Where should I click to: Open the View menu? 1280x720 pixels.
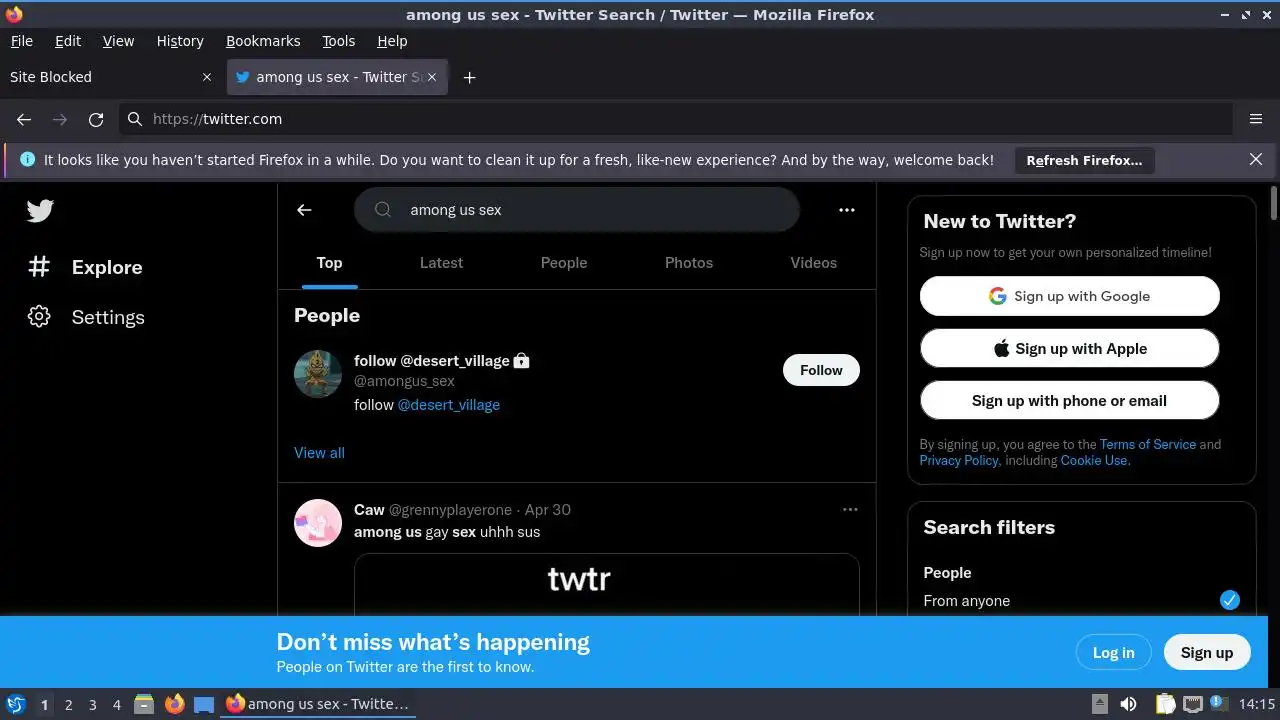[118, 41]
